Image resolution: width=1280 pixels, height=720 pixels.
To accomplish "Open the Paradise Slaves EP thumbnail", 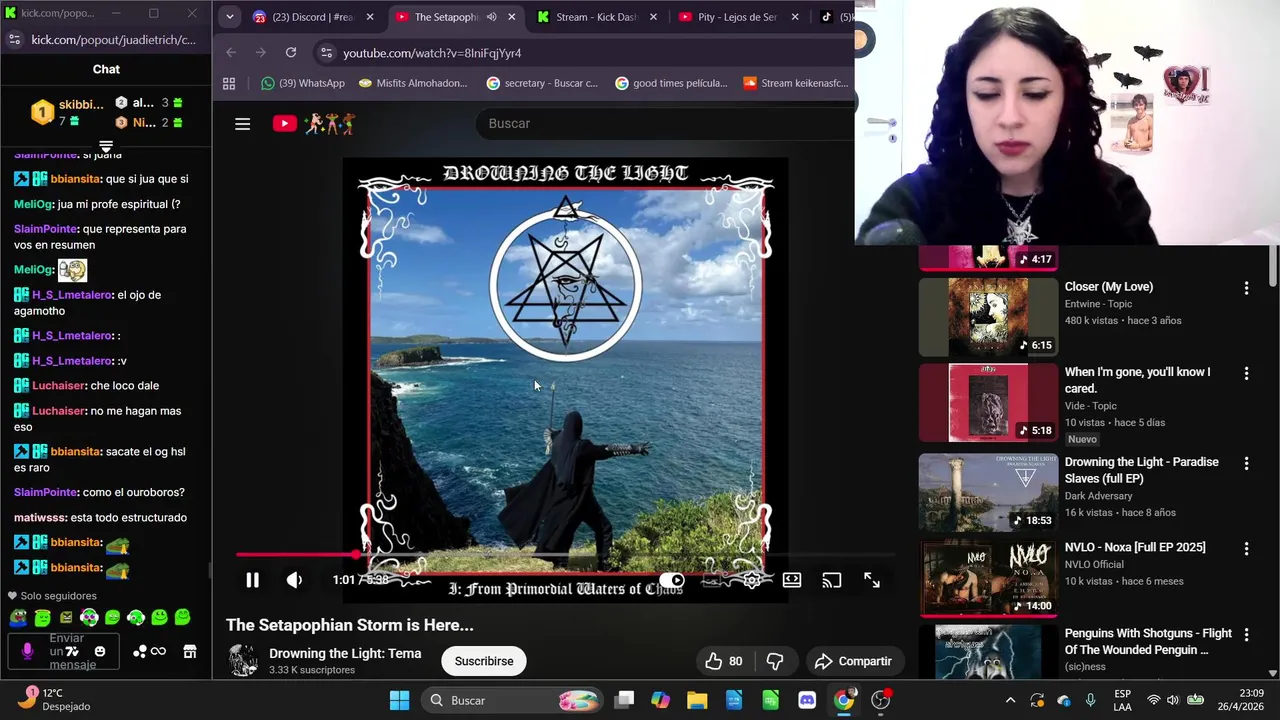I will pos(988,493).
